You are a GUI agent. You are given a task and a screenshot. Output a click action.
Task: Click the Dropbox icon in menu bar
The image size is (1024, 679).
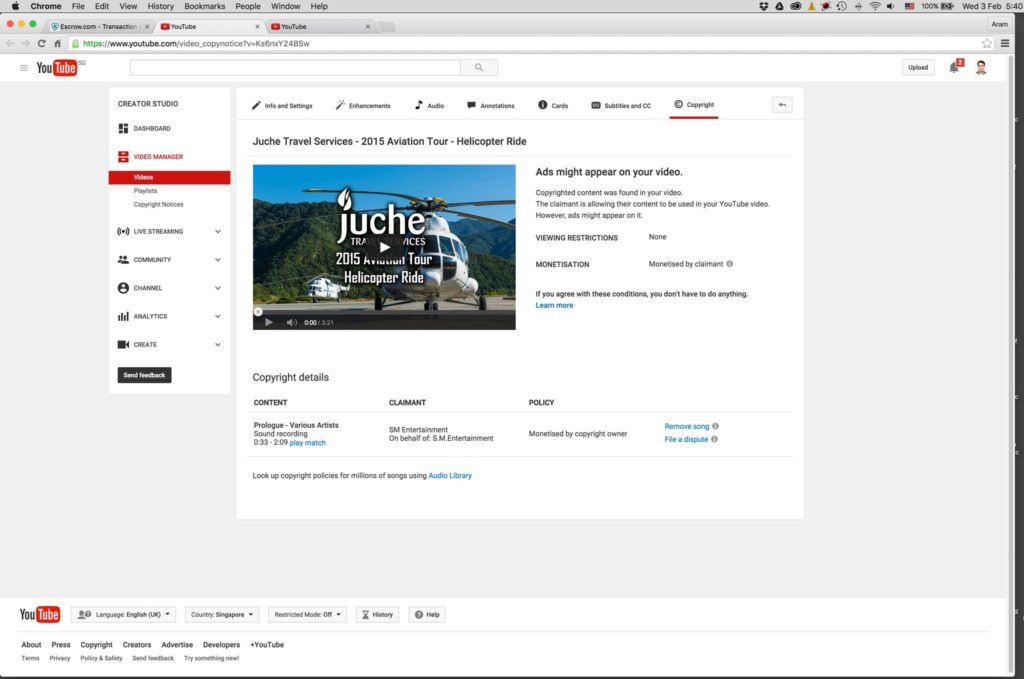point(763,6)
